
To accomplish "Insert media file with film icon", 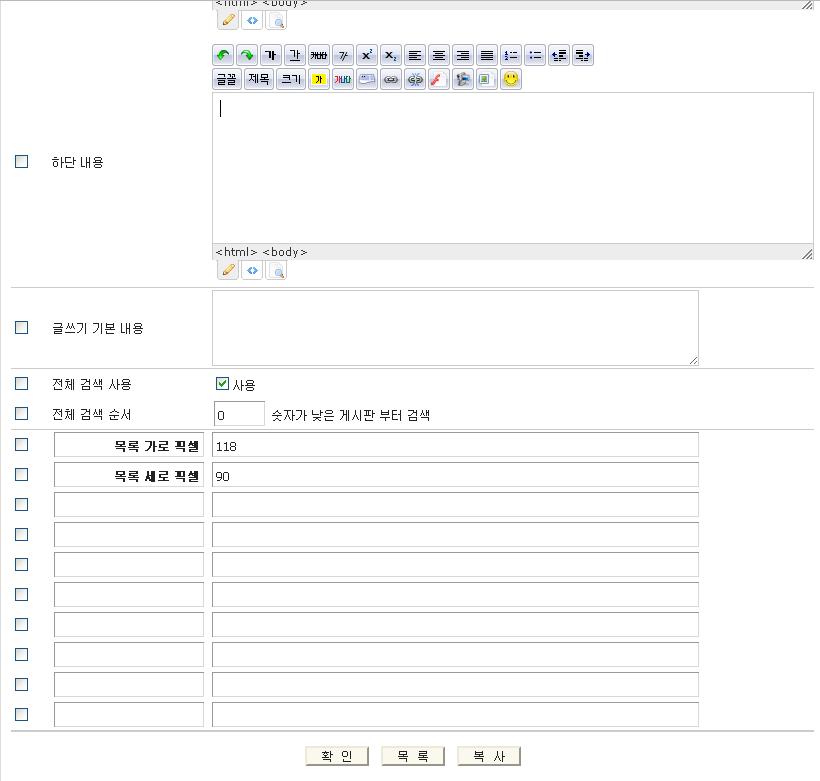I will 463,80.
